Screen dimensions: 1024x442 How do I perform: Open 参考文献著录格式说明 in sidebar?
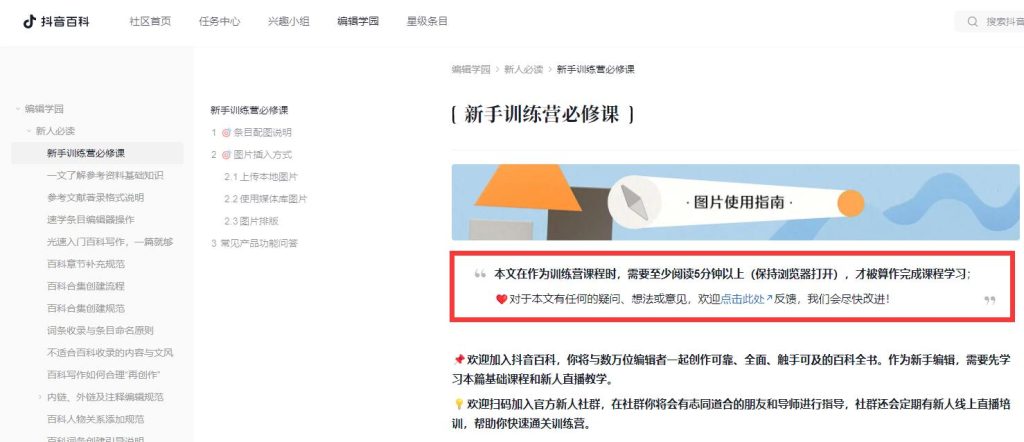[95, 197]
